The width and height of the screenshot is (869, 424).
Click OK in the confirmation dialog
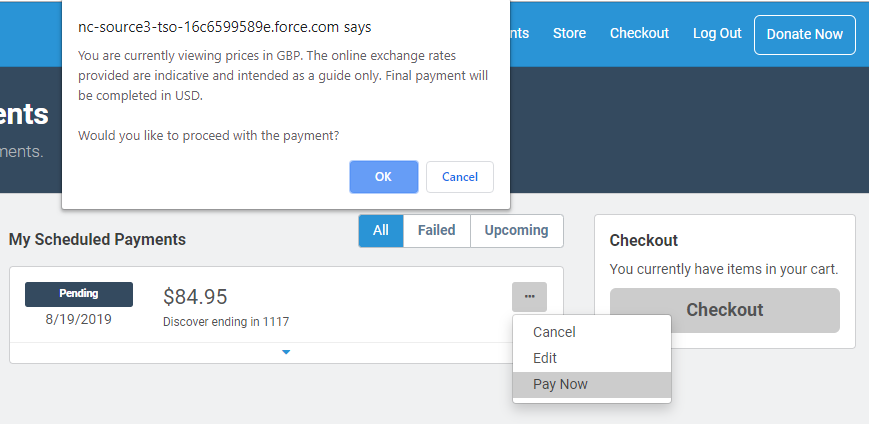point(383,177)
